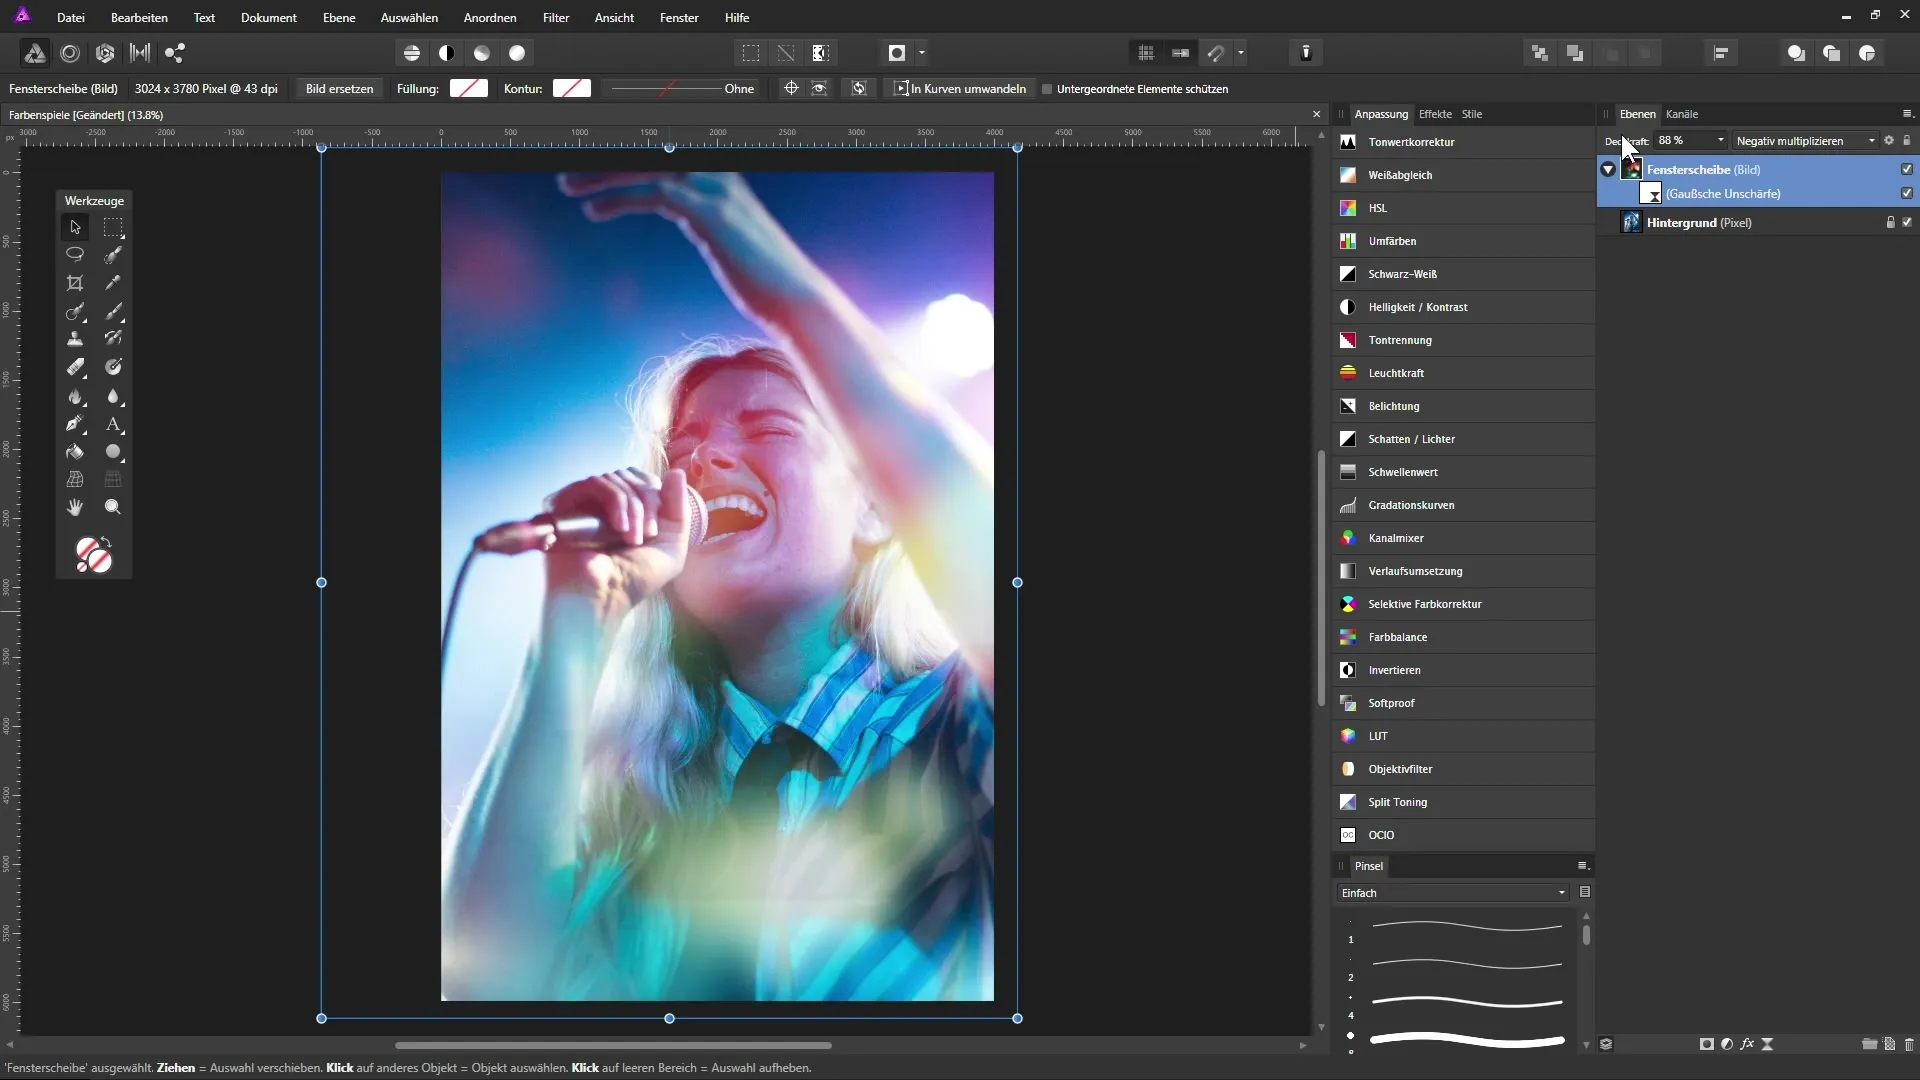
Task: Switch to the Kanäle tab
Action: click(1682, 114)
